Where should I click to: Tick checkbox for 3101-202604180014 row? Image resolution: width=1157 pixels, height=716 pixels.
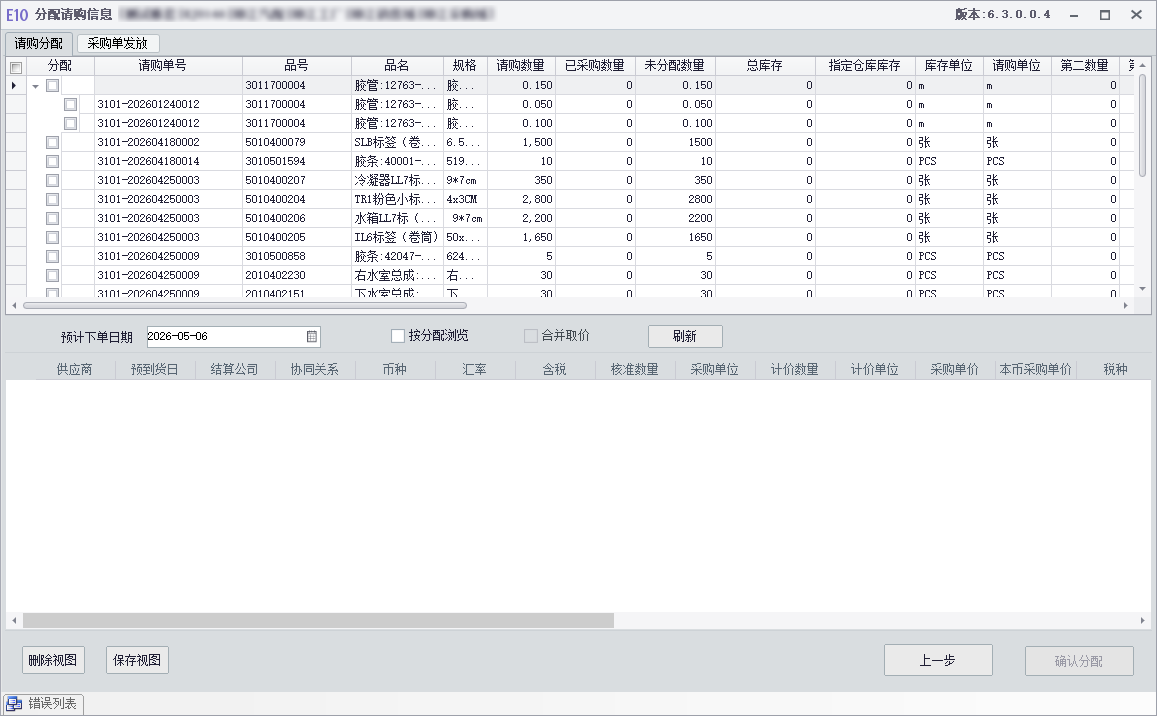52,162
